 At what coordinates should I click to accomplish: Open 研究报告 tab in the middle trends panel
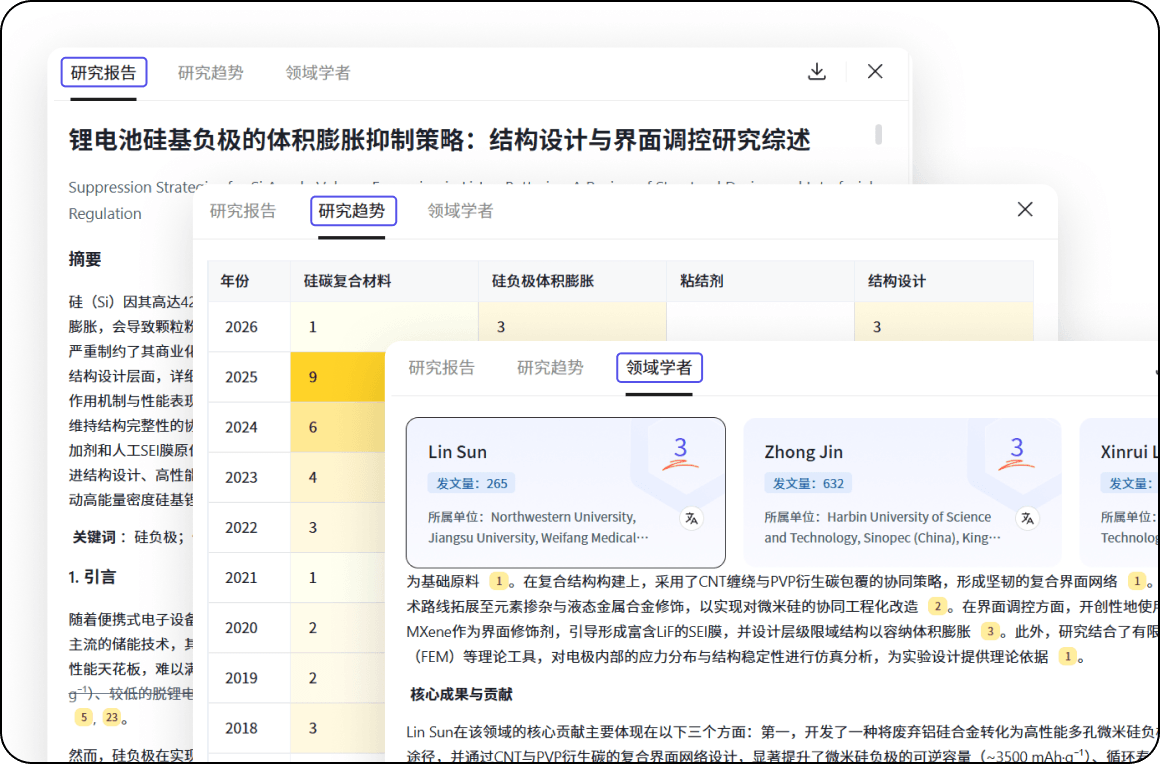243,211
